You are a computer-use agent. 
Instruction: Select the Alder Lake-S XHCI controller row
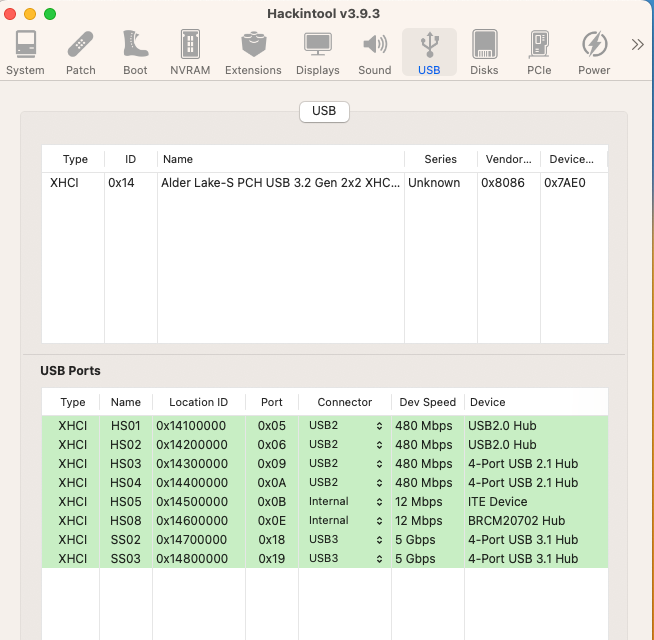click(280, 183)
